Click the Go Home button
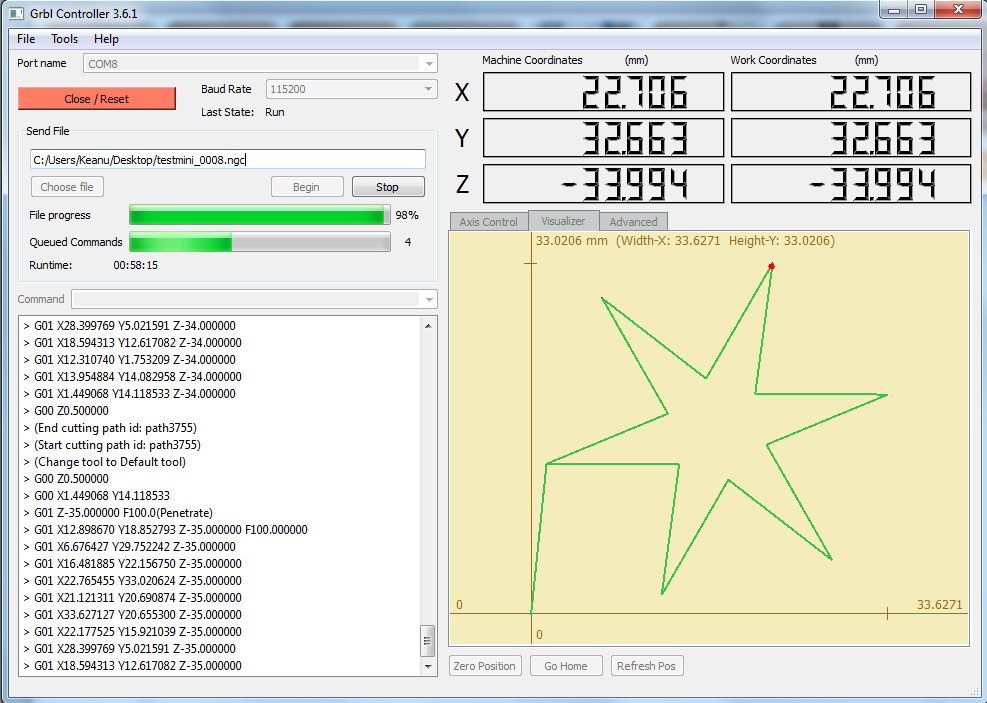The image size is (987, 703). point(566,666)
